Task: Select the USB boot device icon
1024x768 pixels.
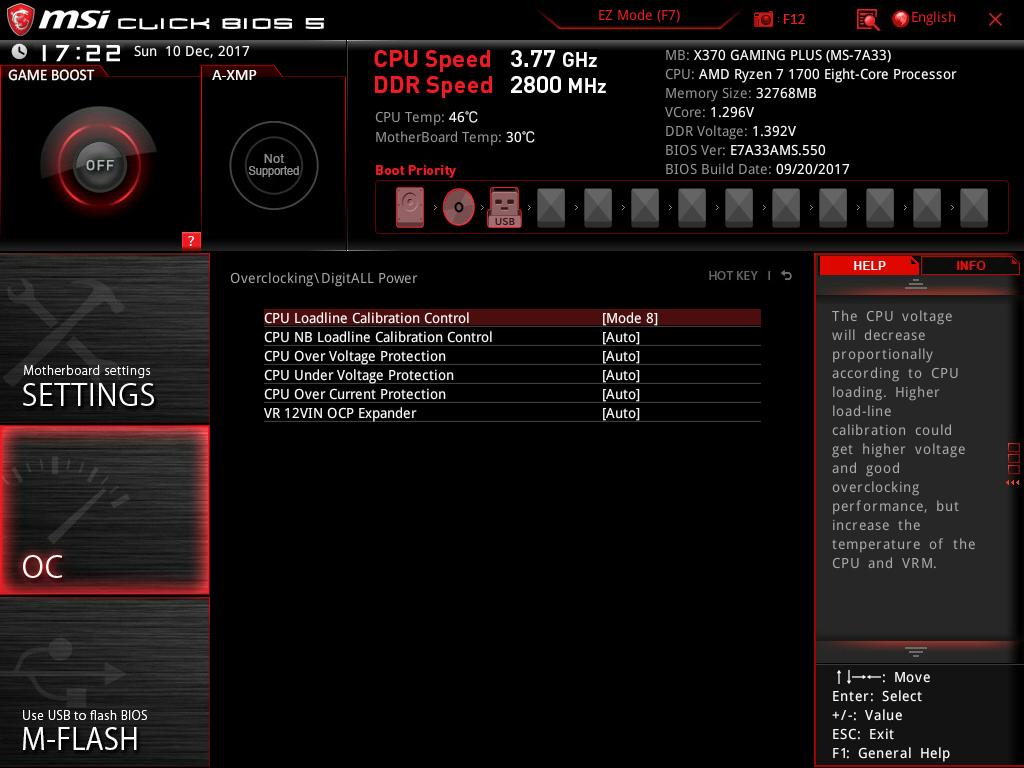Action: [504, 207]
